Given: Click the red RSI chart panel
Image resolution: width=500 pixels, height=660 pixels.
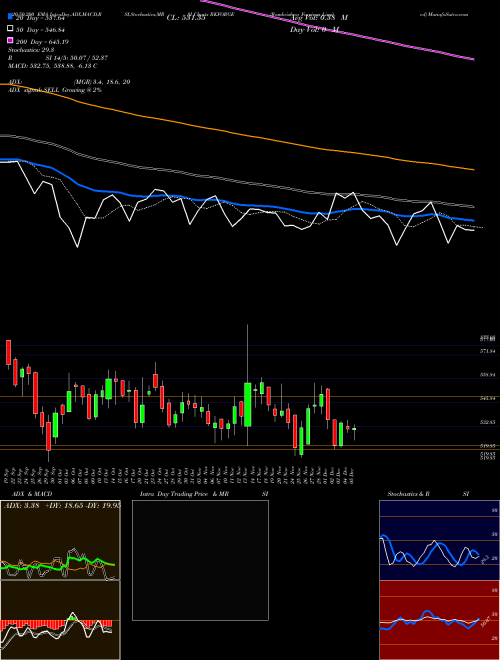Looking at the screenshot, I should coord(437,620).
